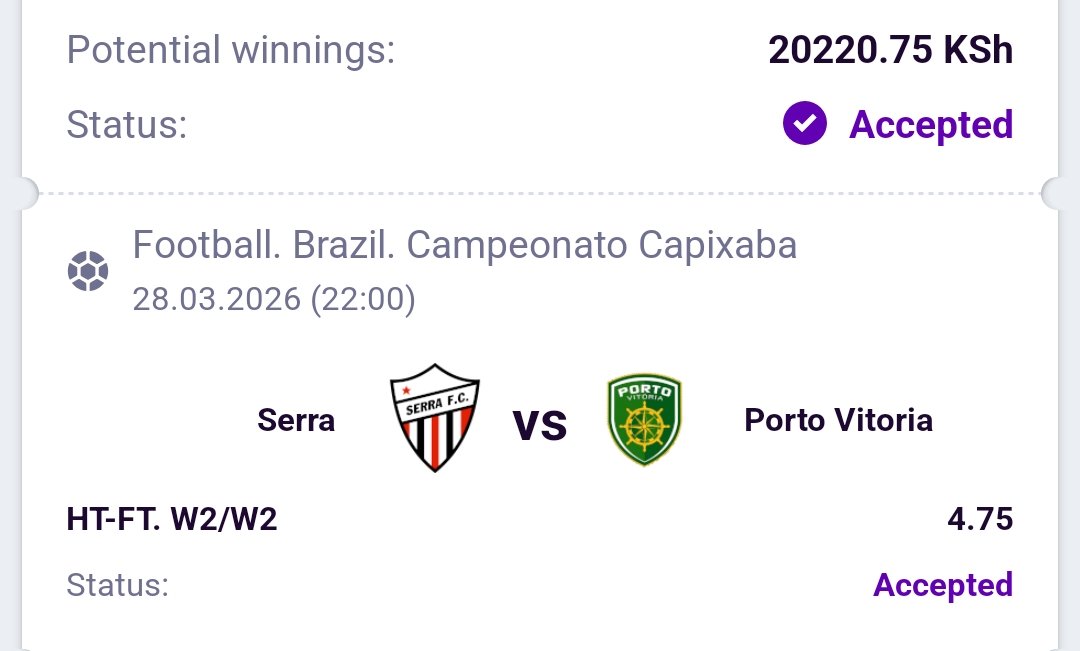Screen dimensions: 1080x651
Task: Click the dashed ticket divider line
Action: pyautogui.click(x=540, y=192)
